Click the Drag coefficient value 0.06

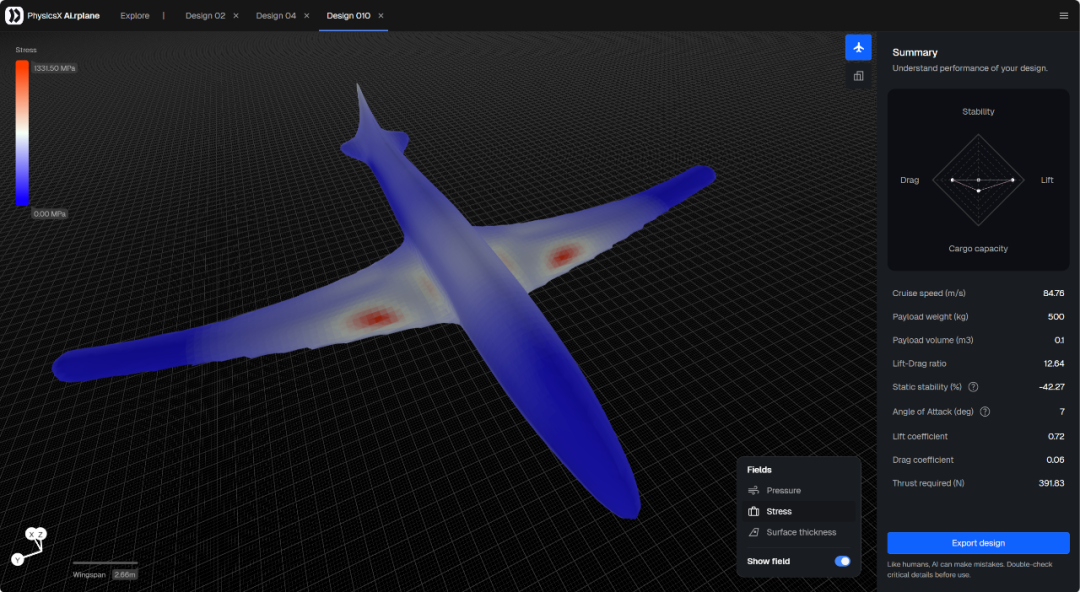[x=1055, y=460]
